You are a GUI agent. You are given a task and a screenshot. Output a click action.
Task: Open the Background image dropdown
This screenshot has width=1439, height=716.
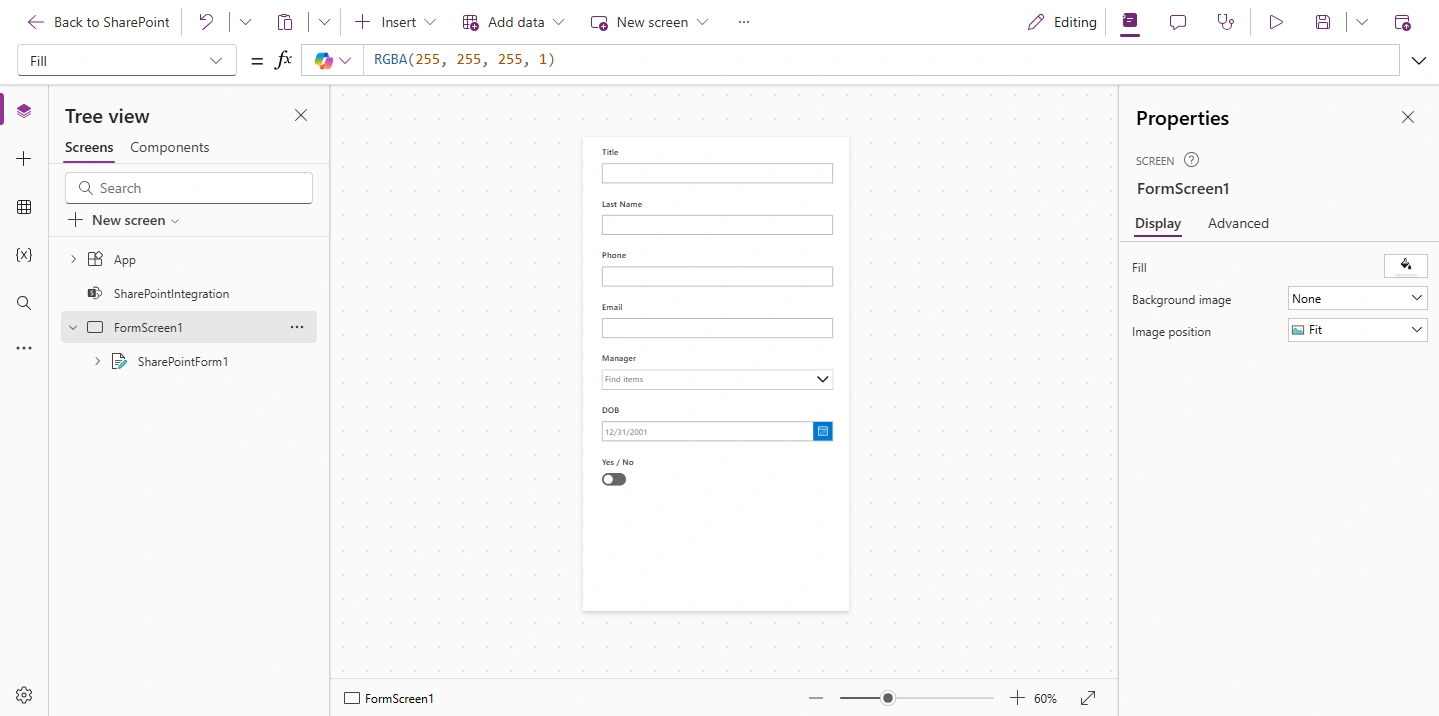click(1358, 298)
